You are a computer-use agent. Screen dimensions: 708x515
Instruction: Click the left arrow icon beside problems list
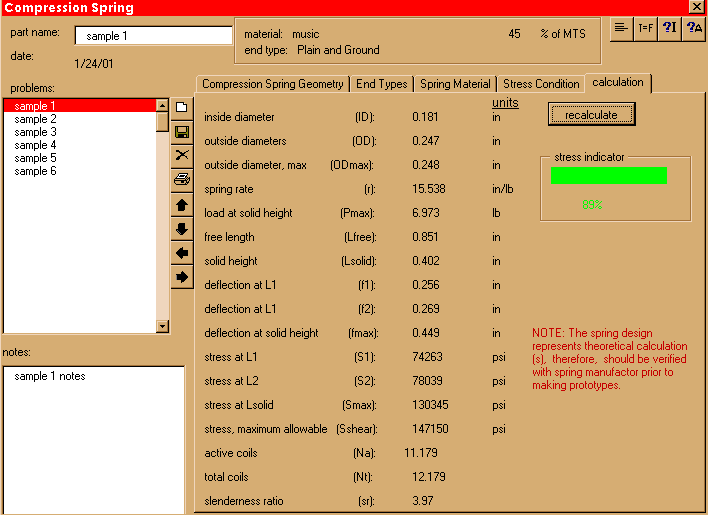(x=182, y=252)
